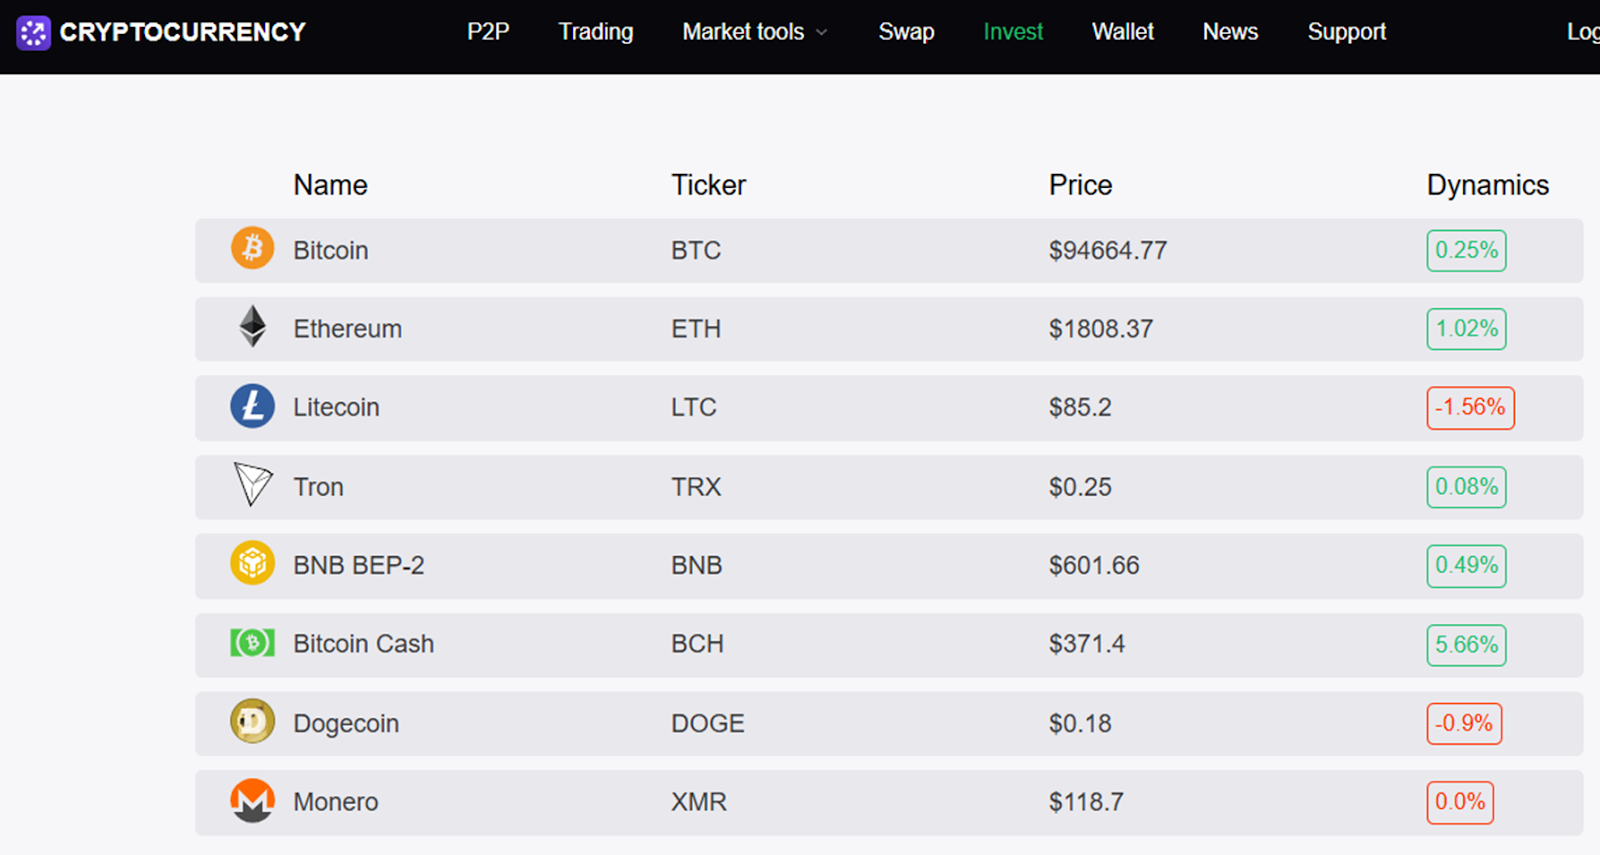Image resolution: width=1600 pixels, height=855 pixels.
Task: Click Litecoin's -1.56% dynamics badge
Action: tap(1470, 408)
